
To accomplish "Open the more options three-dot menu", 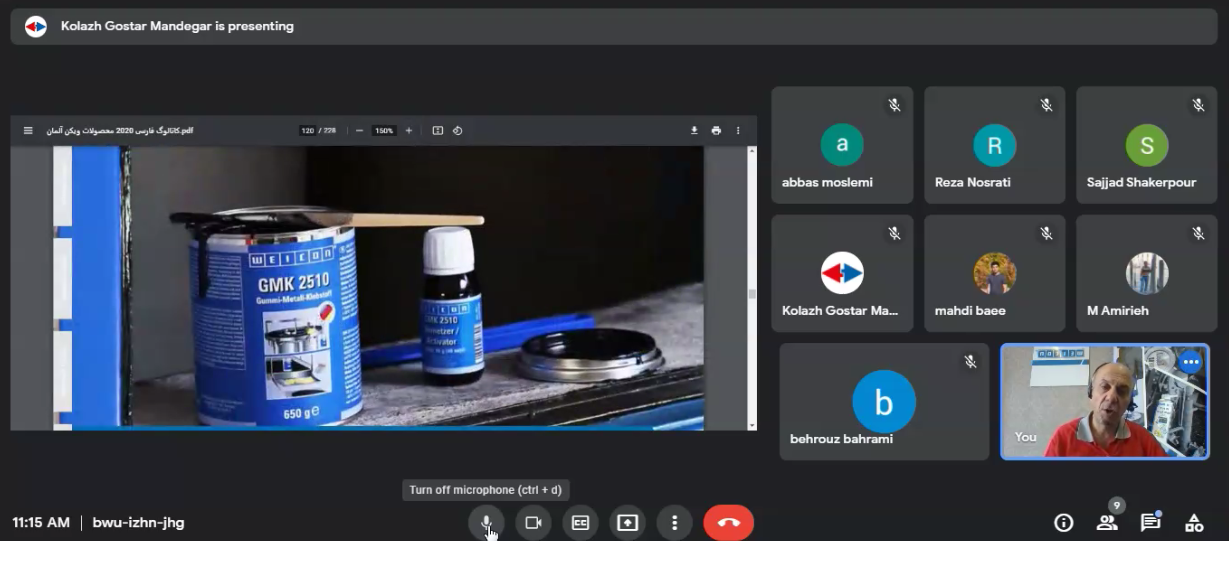I will click(675, 522).
